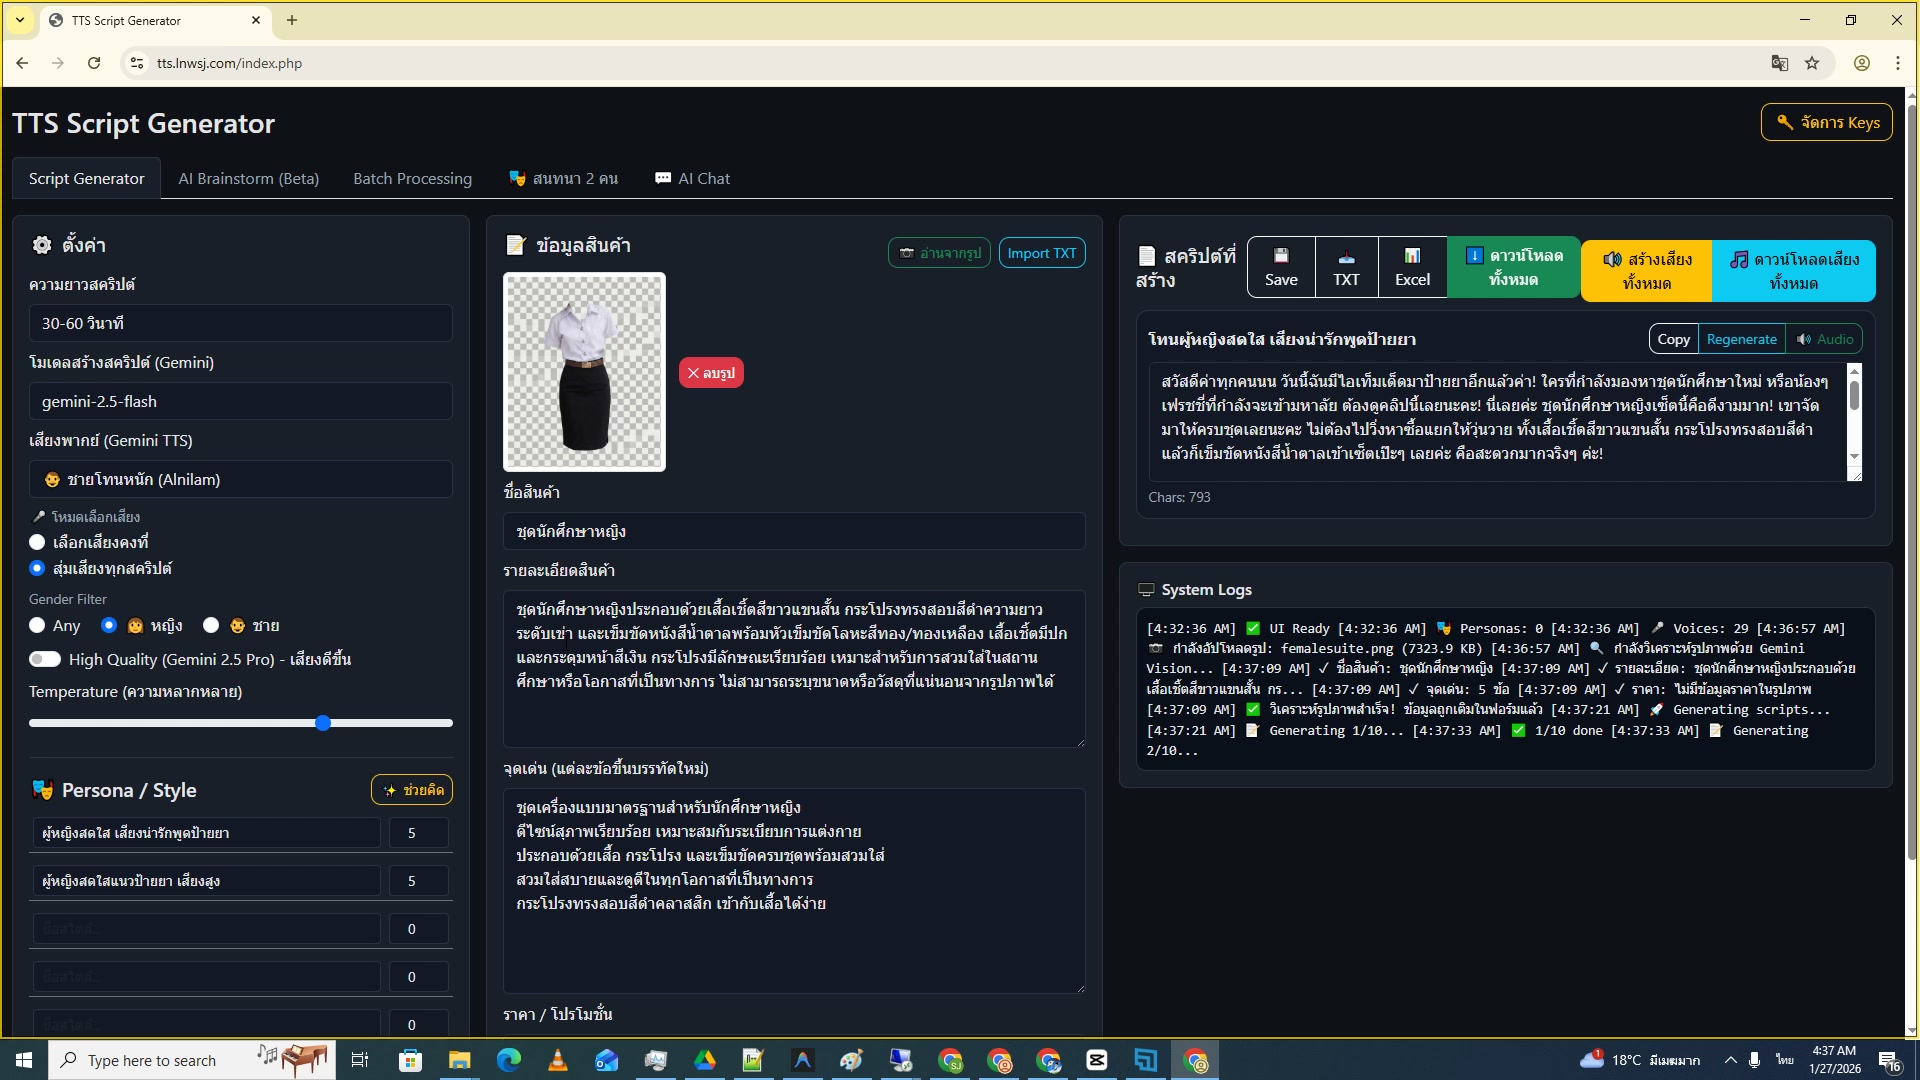1920x1080 pixels.
Task: Toggle High Quality Gemini 2.5 Pro switch
Action: pos(45,659)
